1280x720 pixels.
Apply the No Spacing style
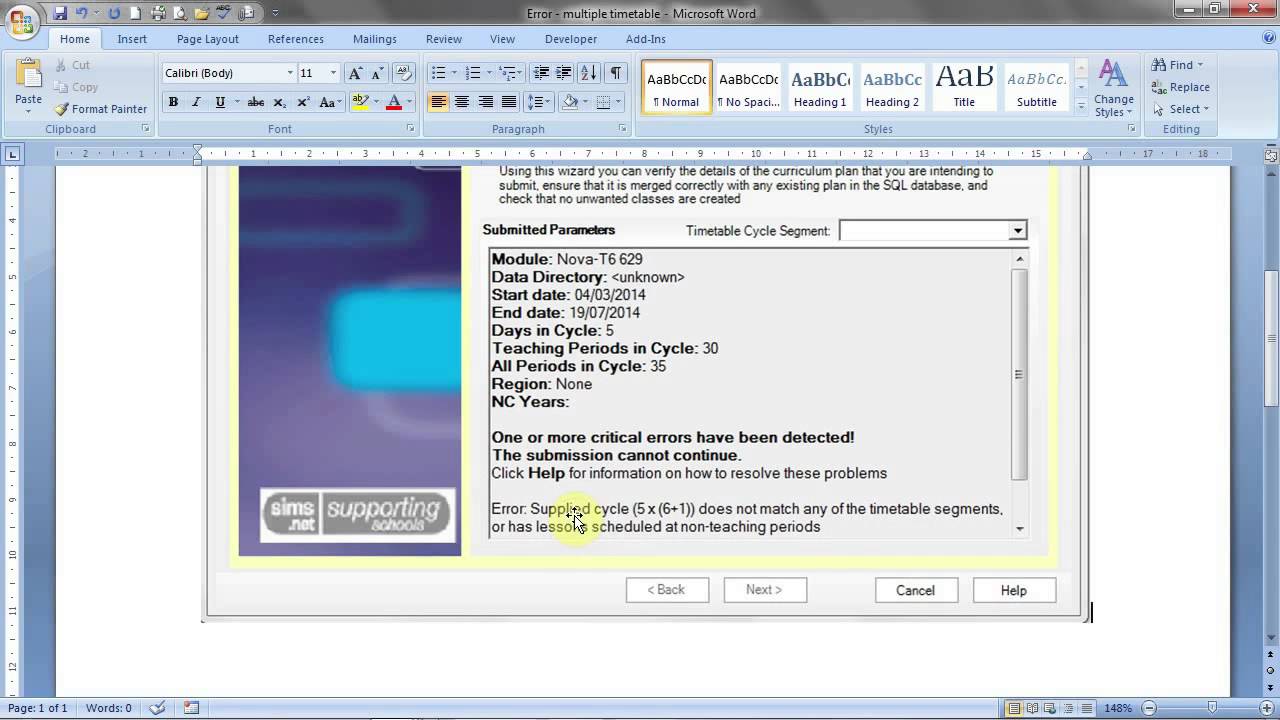[x=748, y=87]
